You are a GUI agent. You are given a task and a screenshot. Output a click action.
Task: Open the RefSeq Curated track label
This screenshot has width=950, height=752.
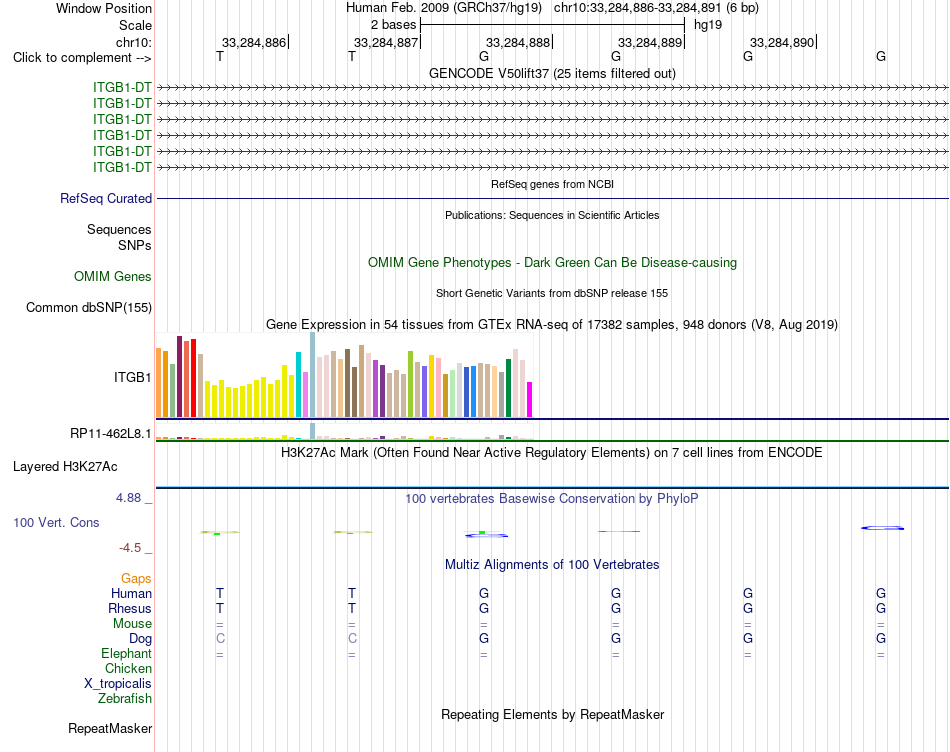point(106,198)
